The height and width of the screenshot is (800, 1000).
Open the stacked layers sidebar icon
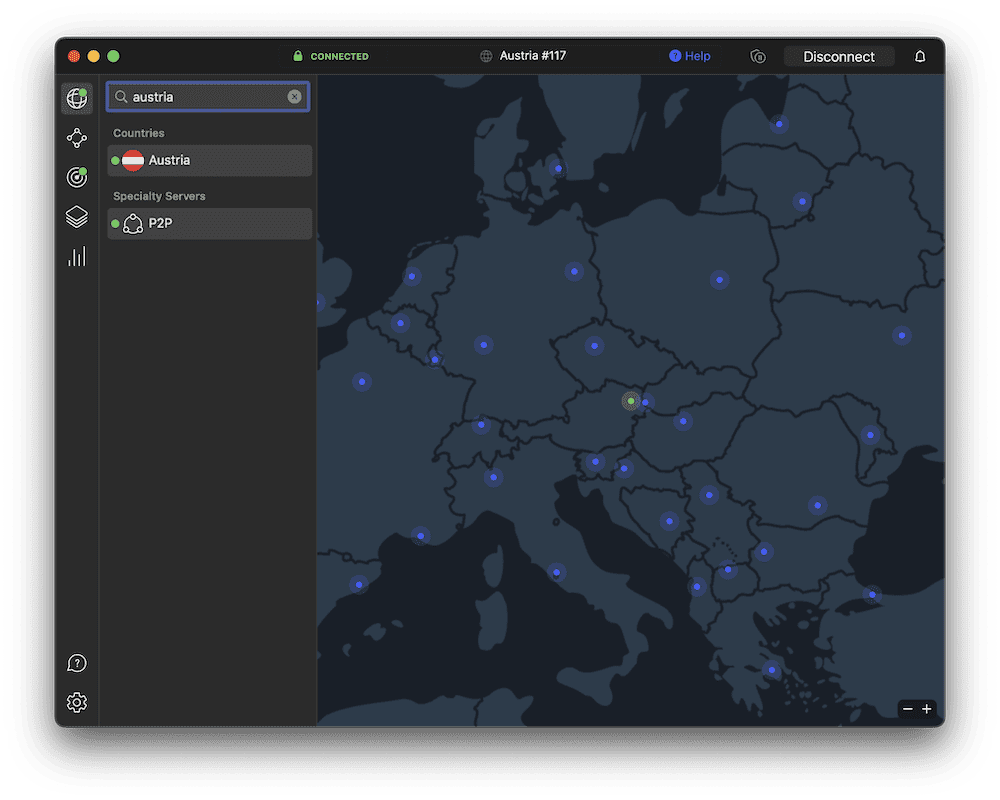pyautogui.click(x=77, y=217)
